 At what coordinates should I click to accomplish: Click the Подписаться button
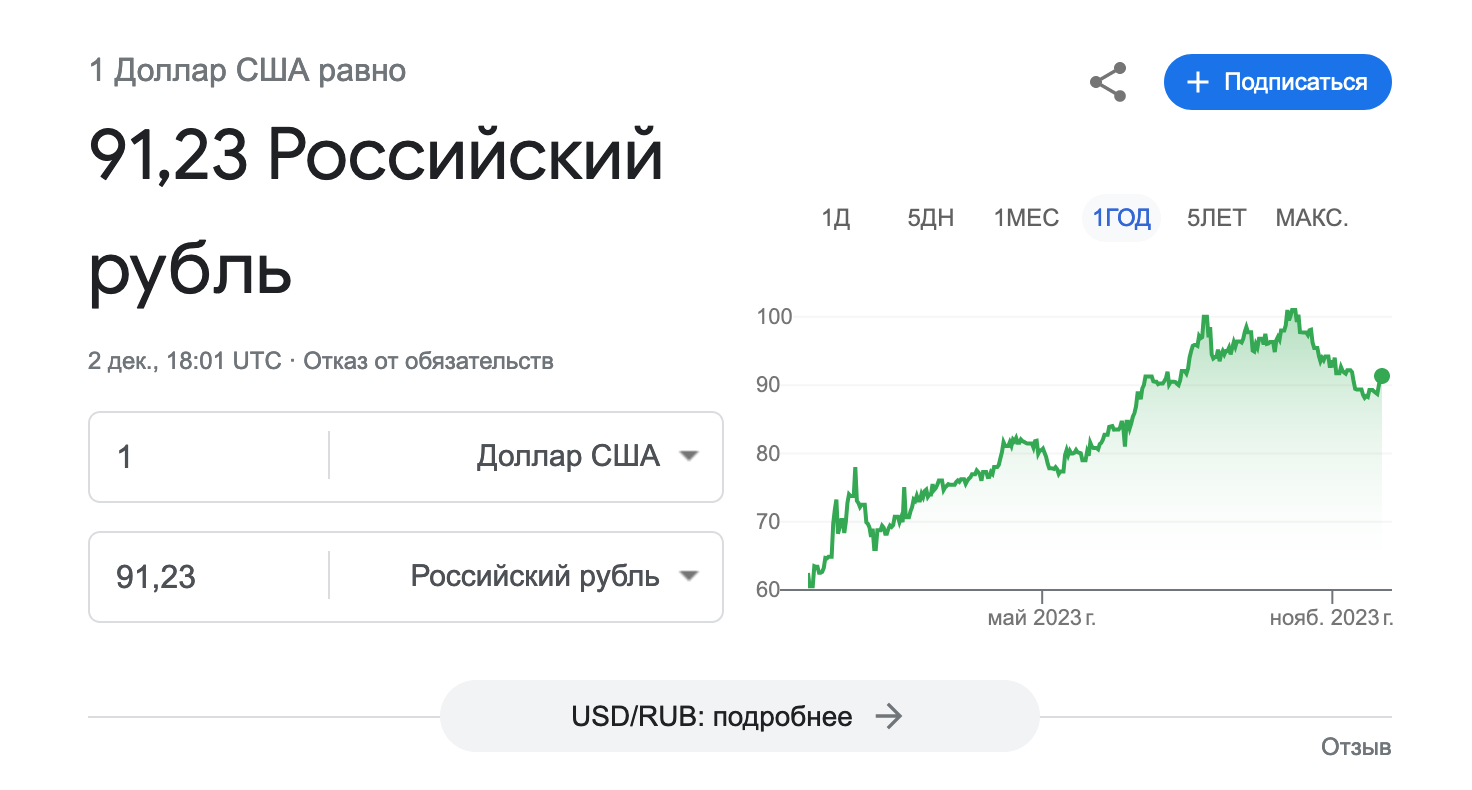1278,82
